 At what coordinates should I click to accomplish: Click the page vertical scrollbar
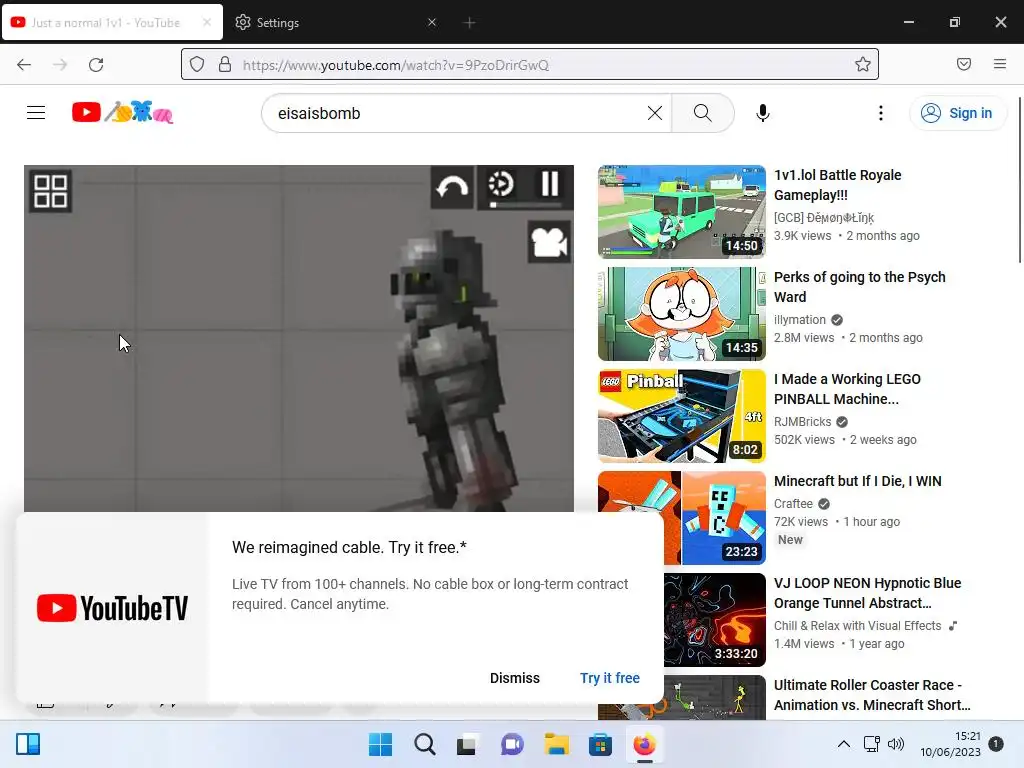(x=1019, y=181)
